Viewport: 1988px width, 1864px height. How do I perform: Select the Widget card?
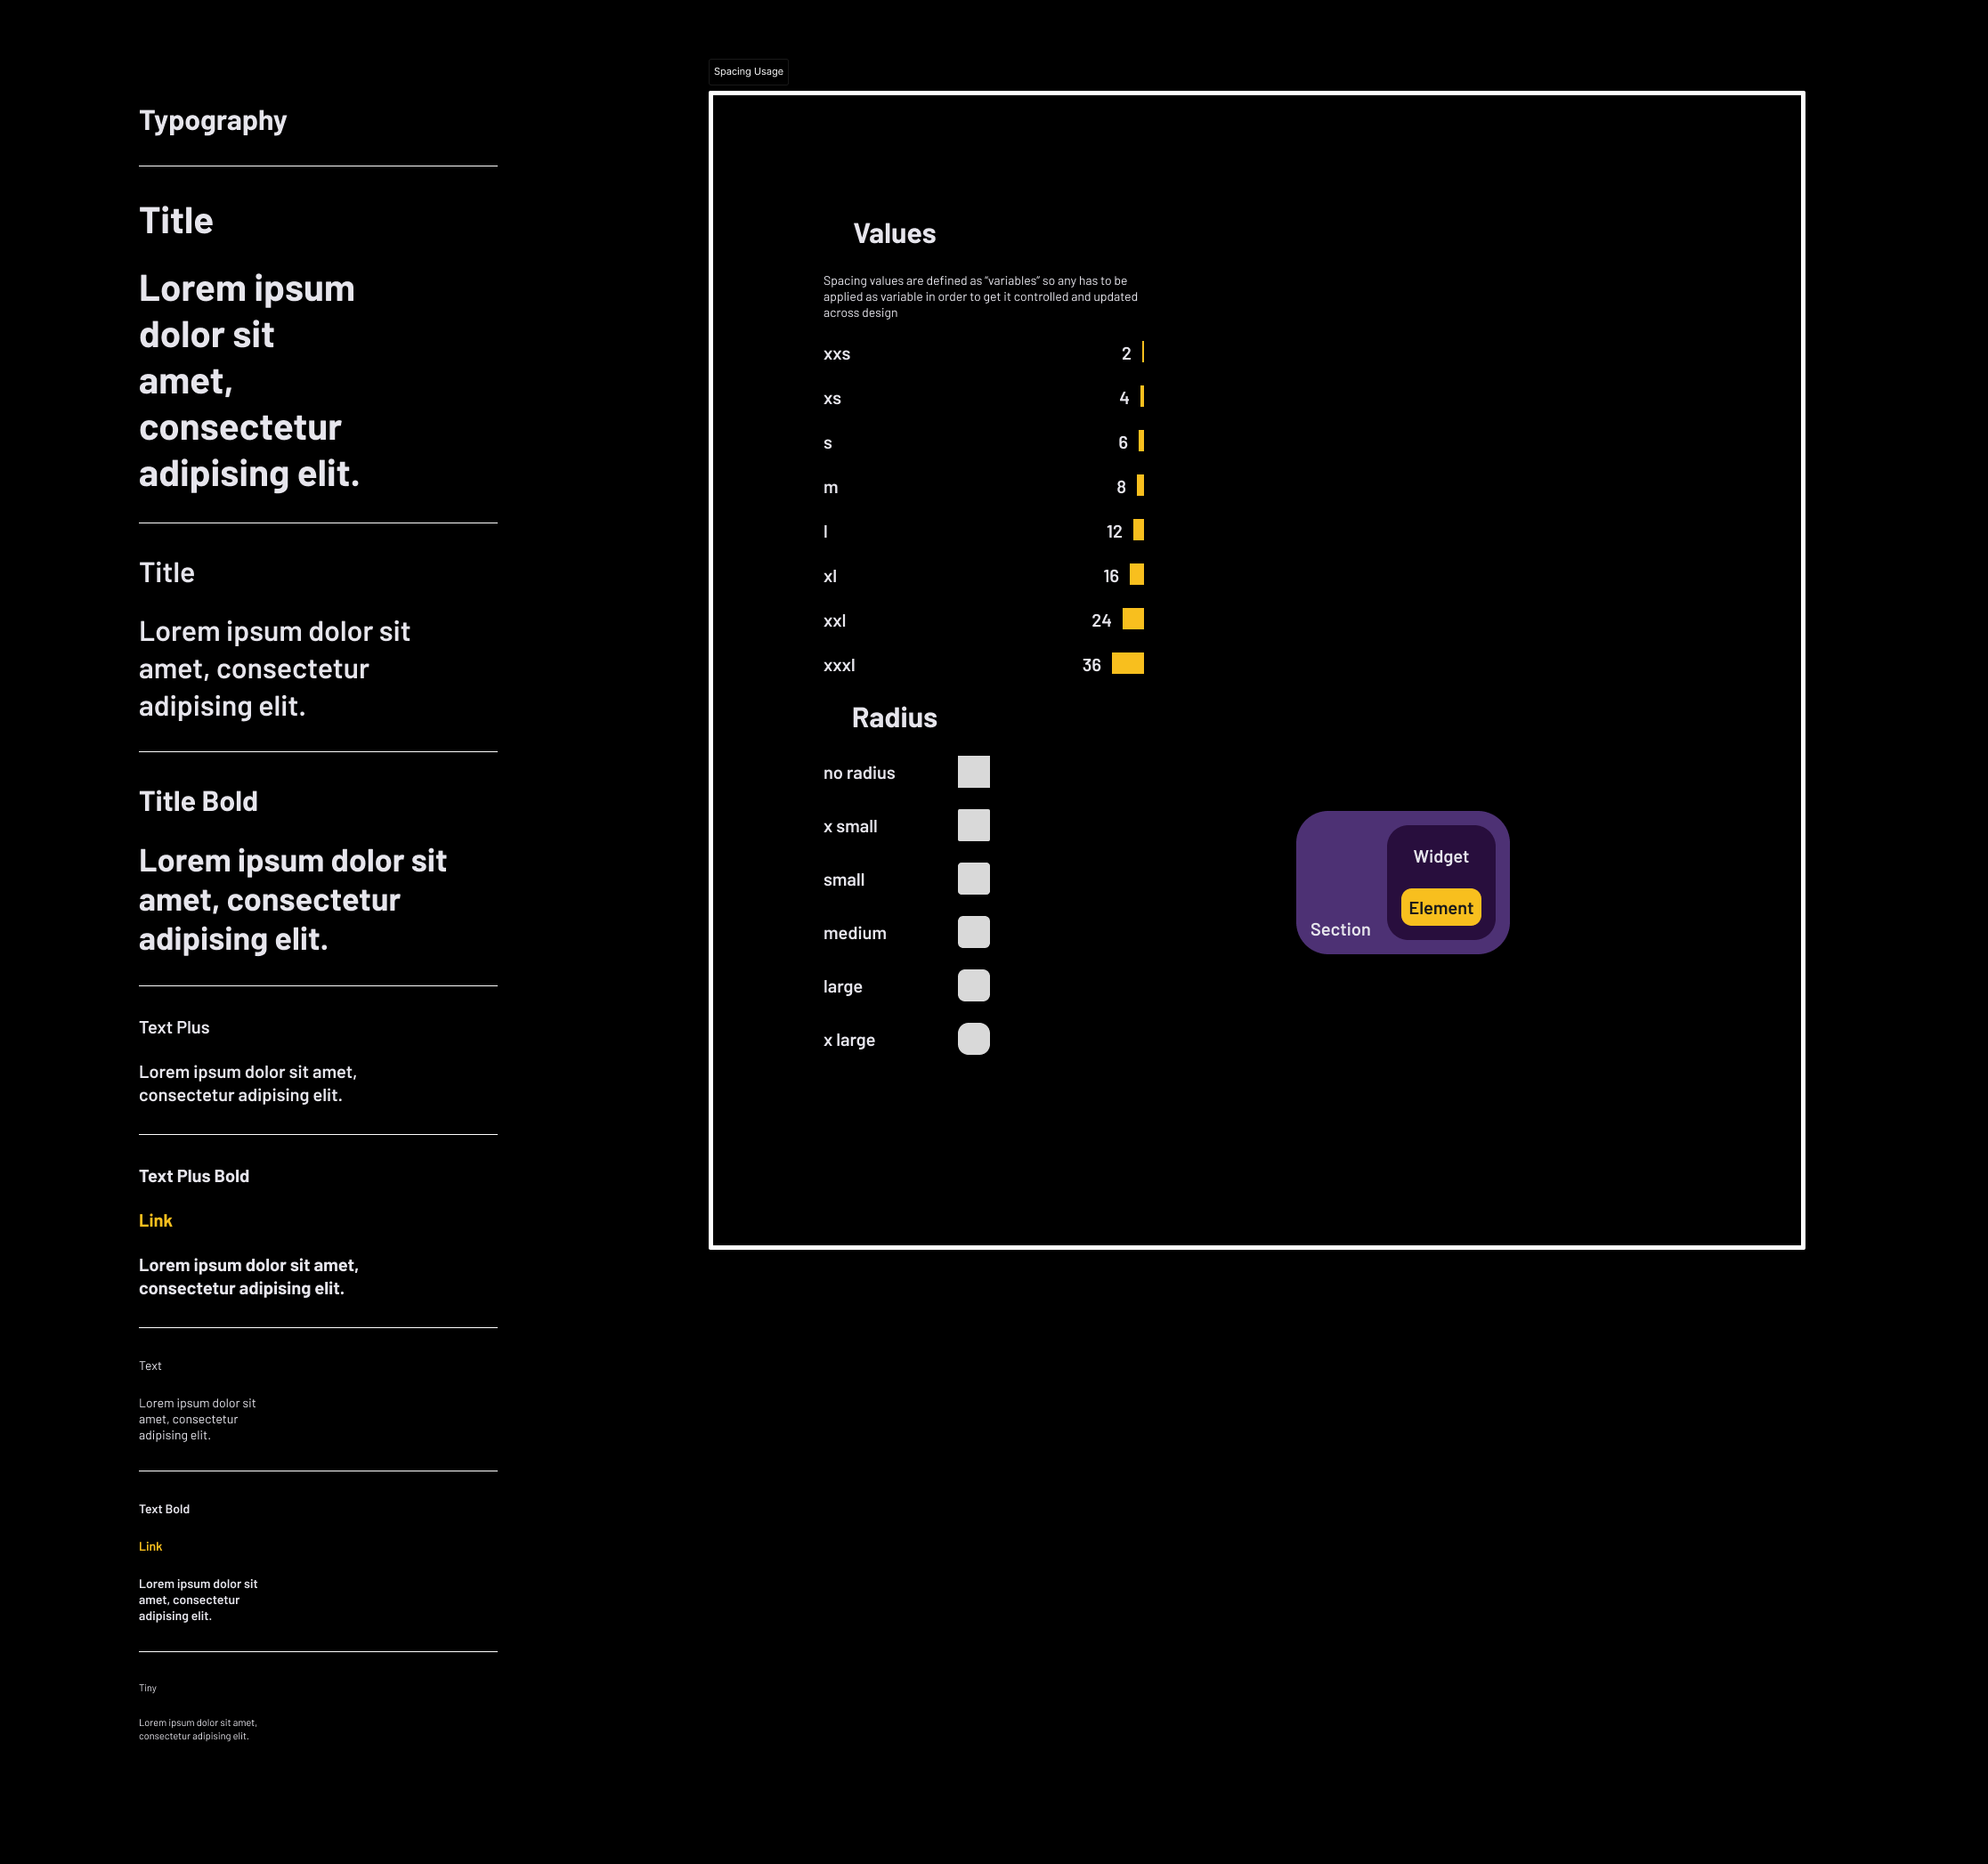point(1440,856)
